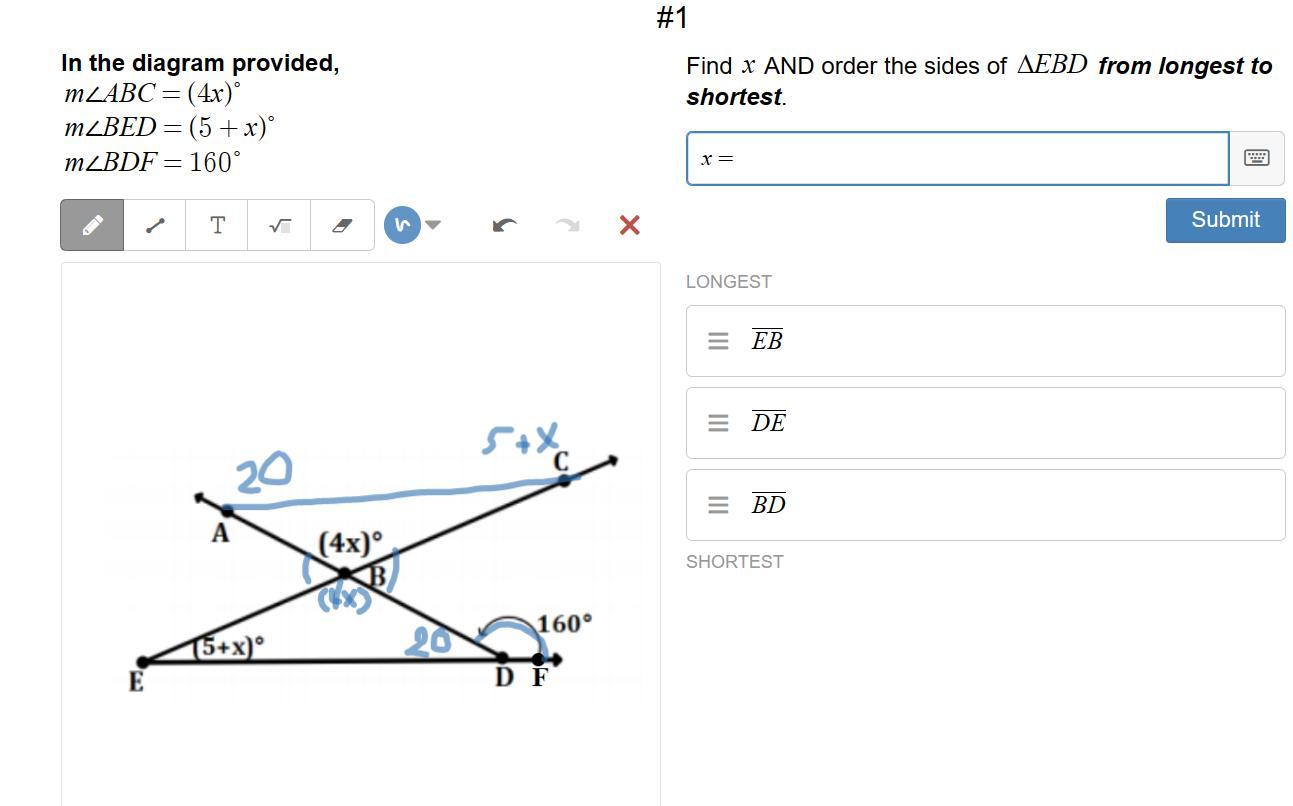Screen dimensions: 1293x806
Task: Click point B on the diagram
Action: tap(345, 574)
